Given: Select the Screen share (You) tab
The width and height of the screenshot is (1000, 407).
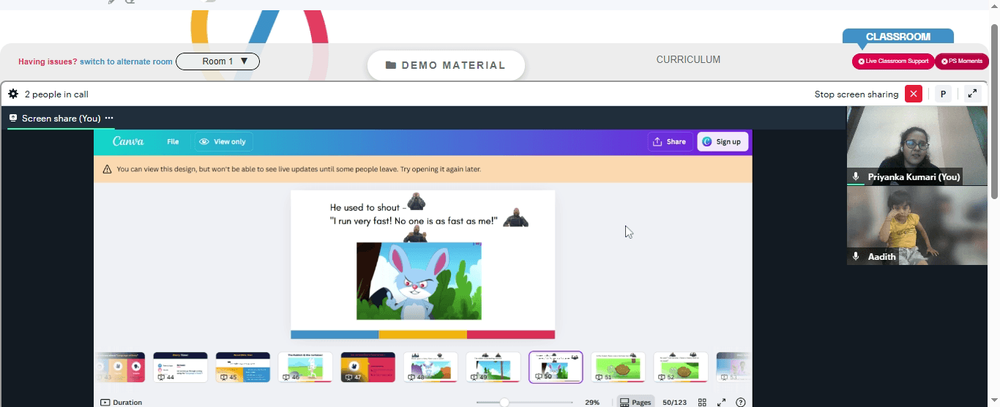Looking at the screenshot, I should coord(61,118).
